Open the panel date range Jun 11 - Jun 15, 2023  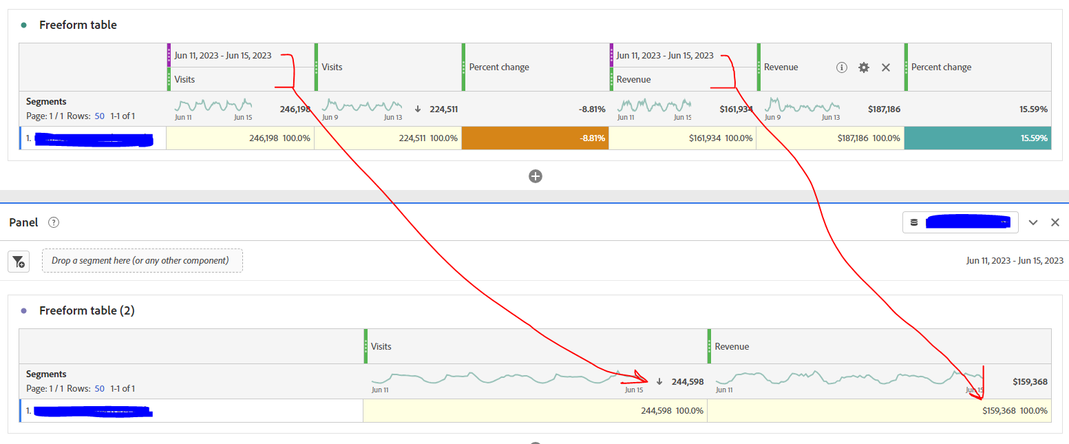click(1014, 261)
